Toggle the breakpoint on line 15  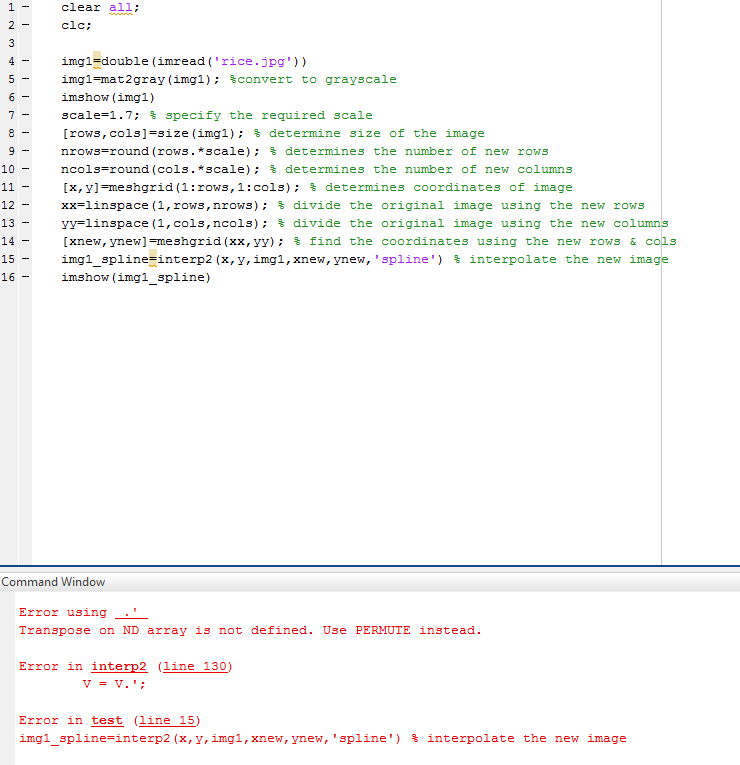(x=25, y=259)
